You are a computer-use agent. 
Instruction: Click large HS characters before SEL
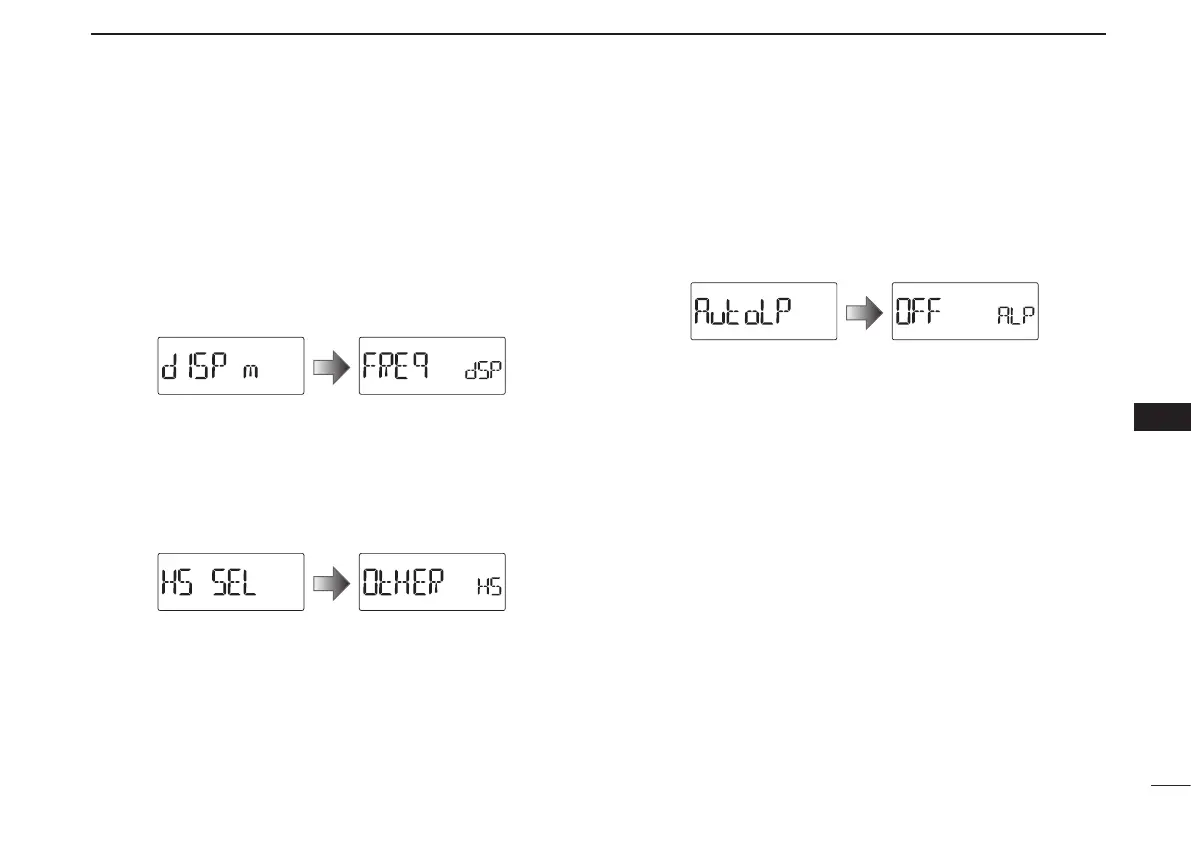177,582
